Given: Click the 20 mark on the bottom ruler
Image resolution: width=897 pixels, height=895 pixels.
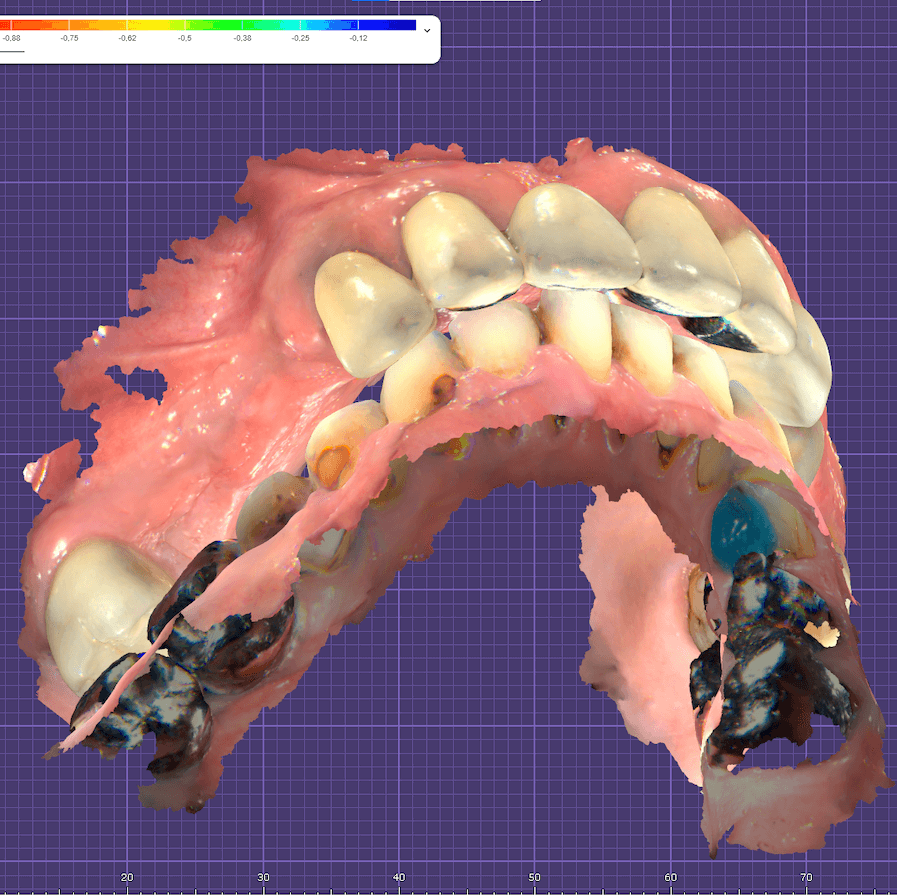Looking at the screenshot, I should [x=127, y=877].
